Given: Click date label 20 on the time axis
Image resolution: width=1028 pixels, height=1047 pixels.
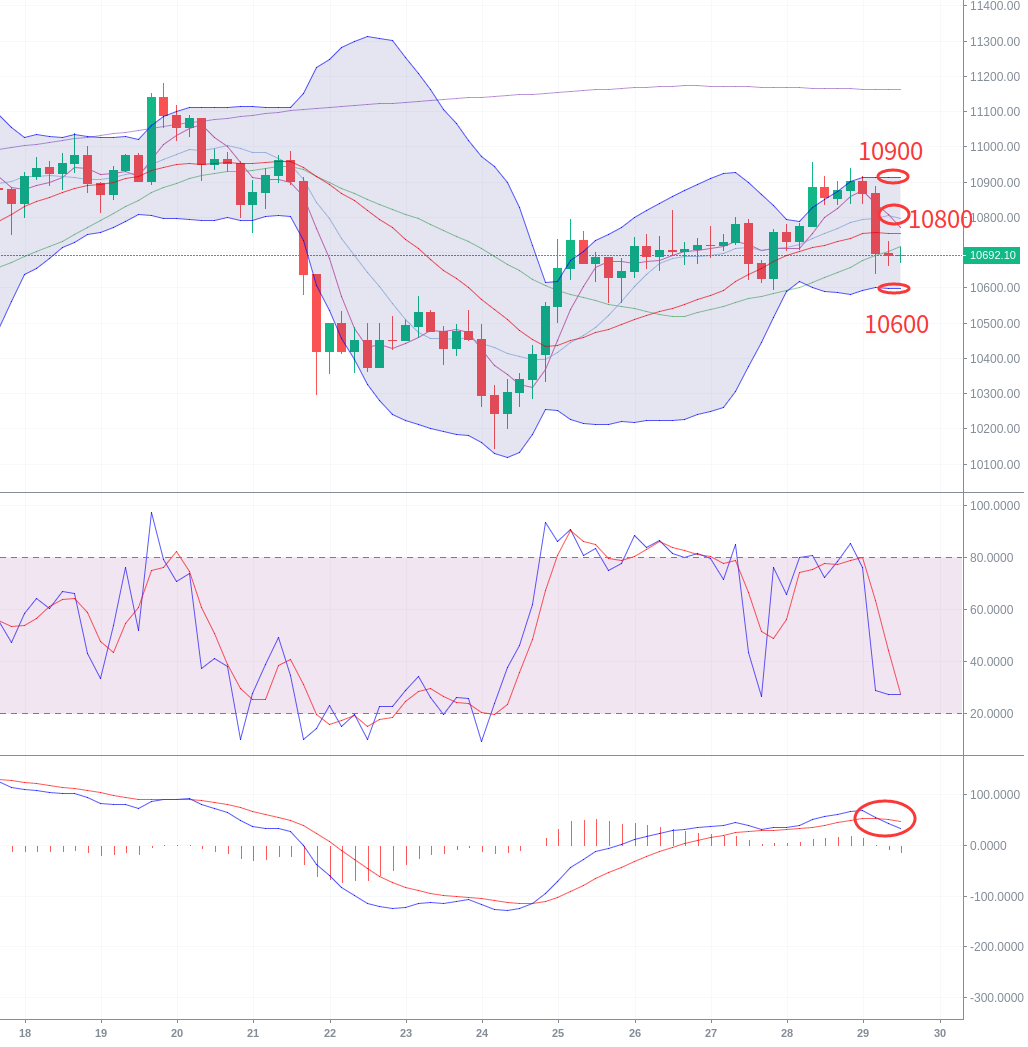Looking at the screenshot, I should click(x=177, y=1033).
